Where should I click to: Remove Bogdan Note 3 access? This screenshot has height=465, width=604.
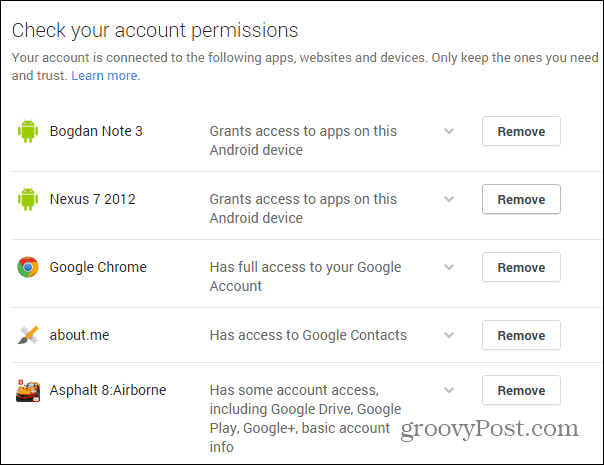[521, 131]
